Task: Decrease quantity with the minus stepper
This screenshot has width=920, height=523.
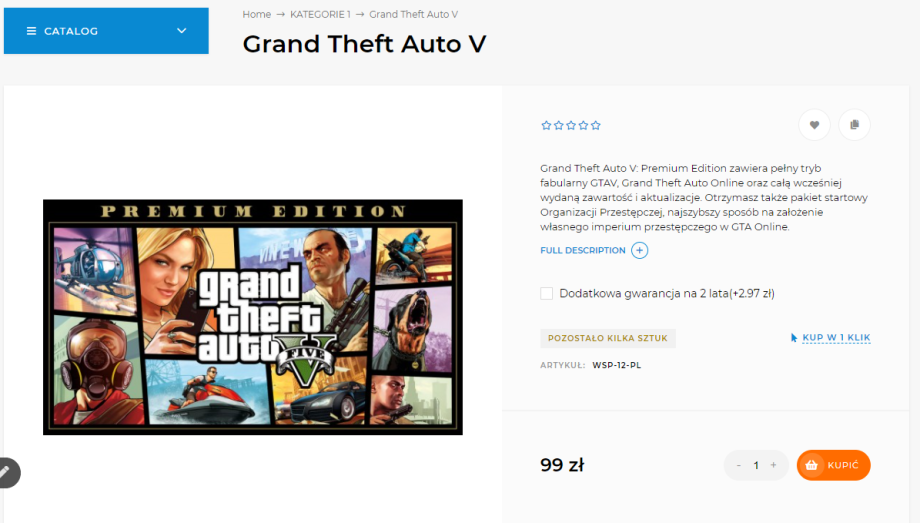Action: point(739,466)
